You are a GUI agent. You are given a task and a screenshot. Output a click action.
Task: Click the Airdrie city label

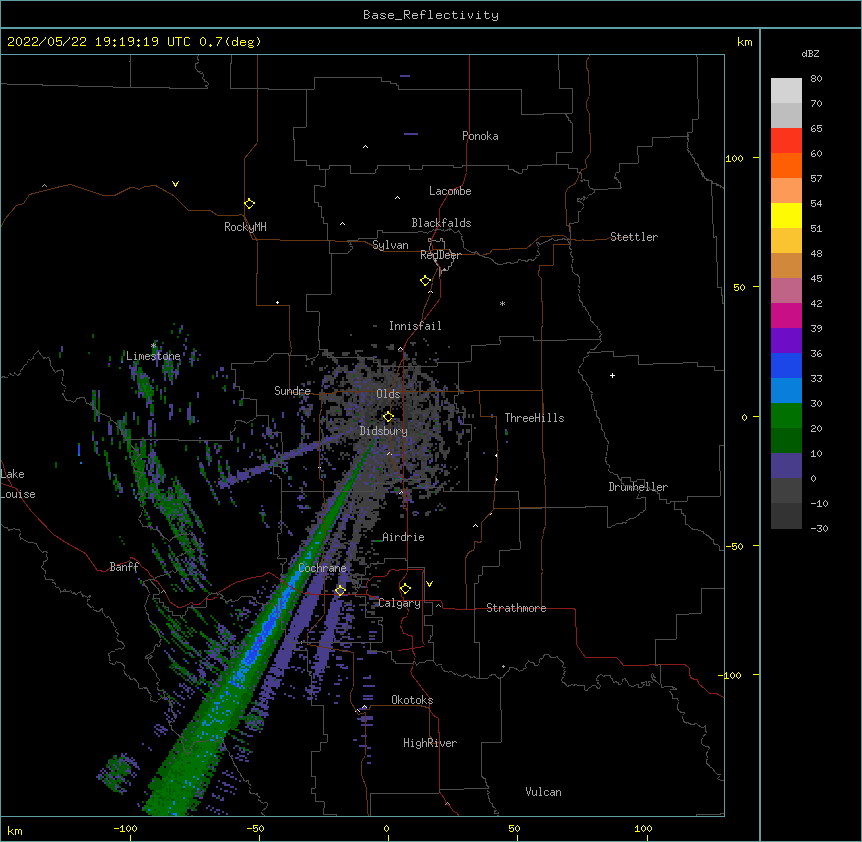(x=404, y=537)
